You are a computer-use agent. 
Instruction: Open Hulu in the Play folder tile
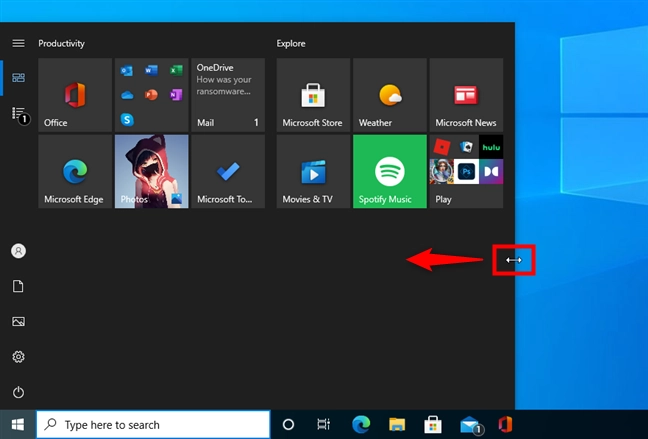click(x=491, y=147)
